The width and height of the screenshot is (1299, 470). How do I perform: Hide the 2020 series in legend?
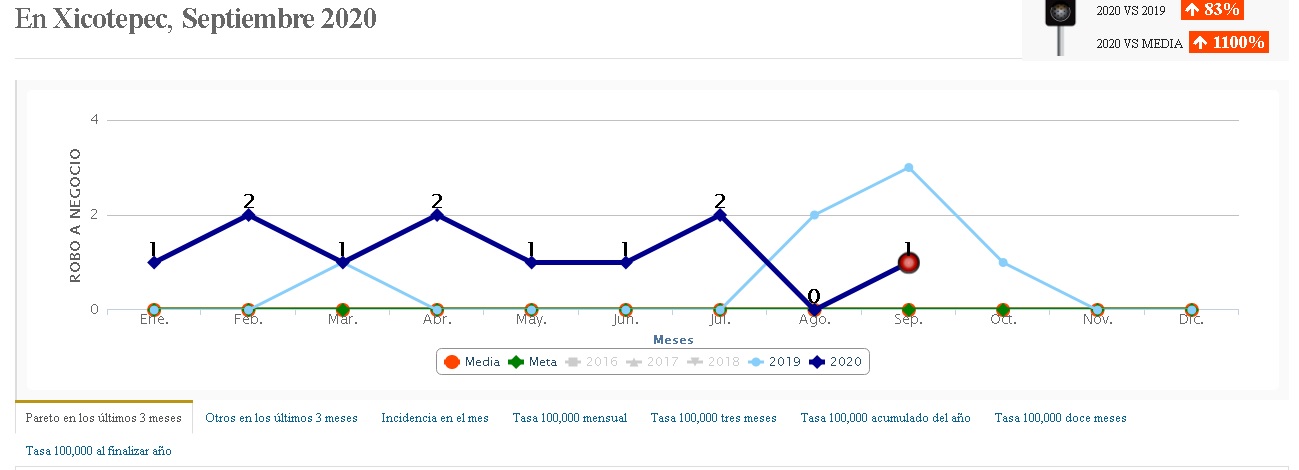point(836,362)
